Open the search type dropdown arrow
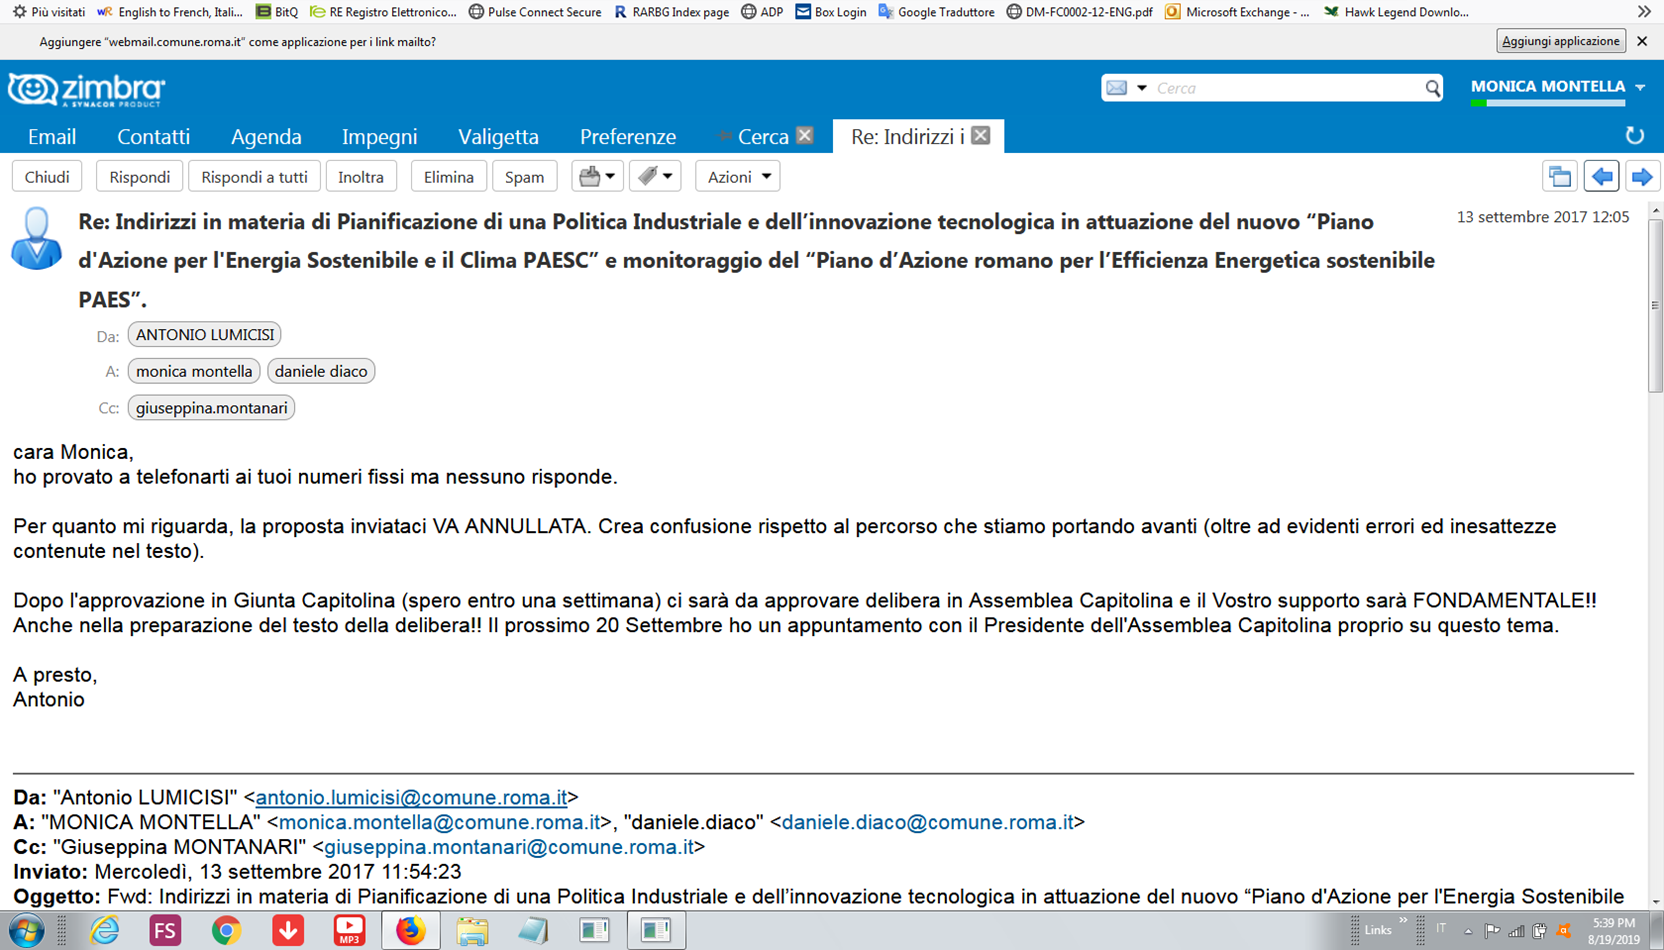 [x=1141, y=88]
